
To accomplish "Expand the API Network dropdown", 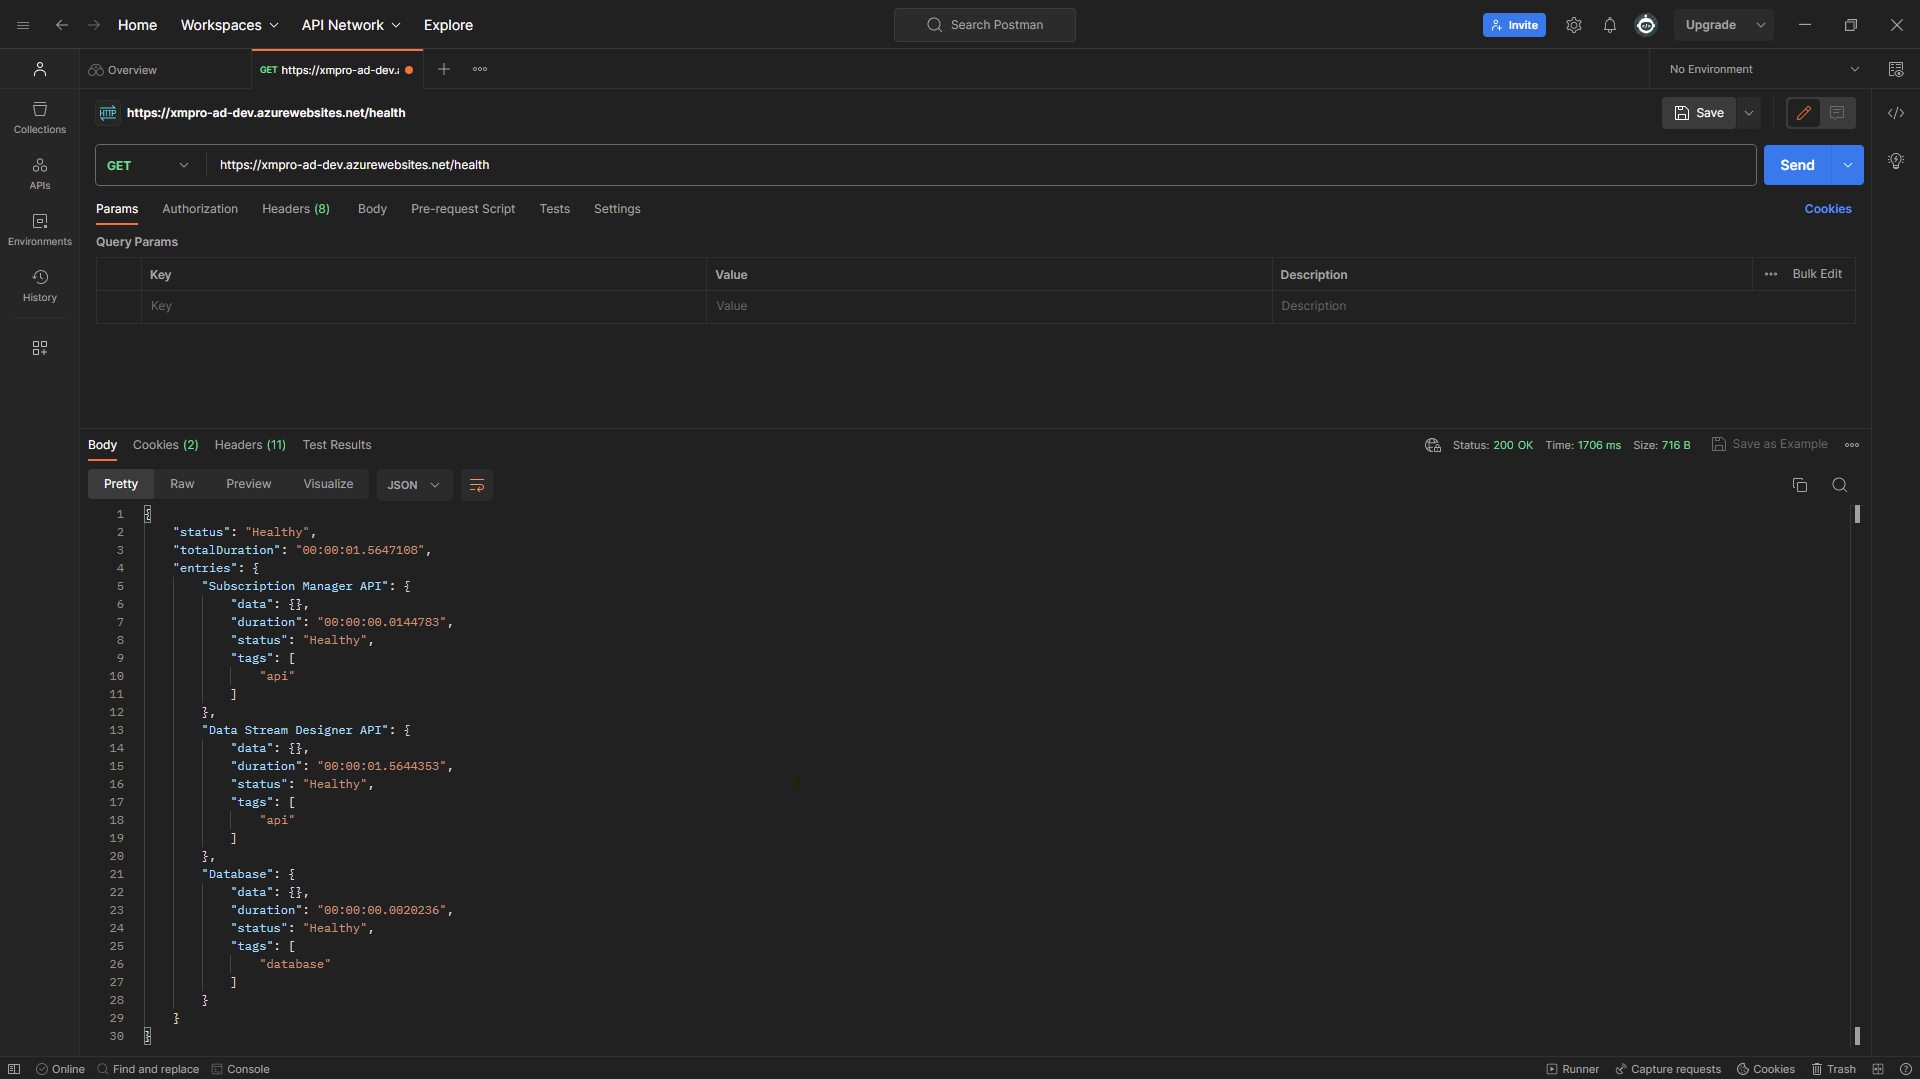I will [x=351, y=25].
